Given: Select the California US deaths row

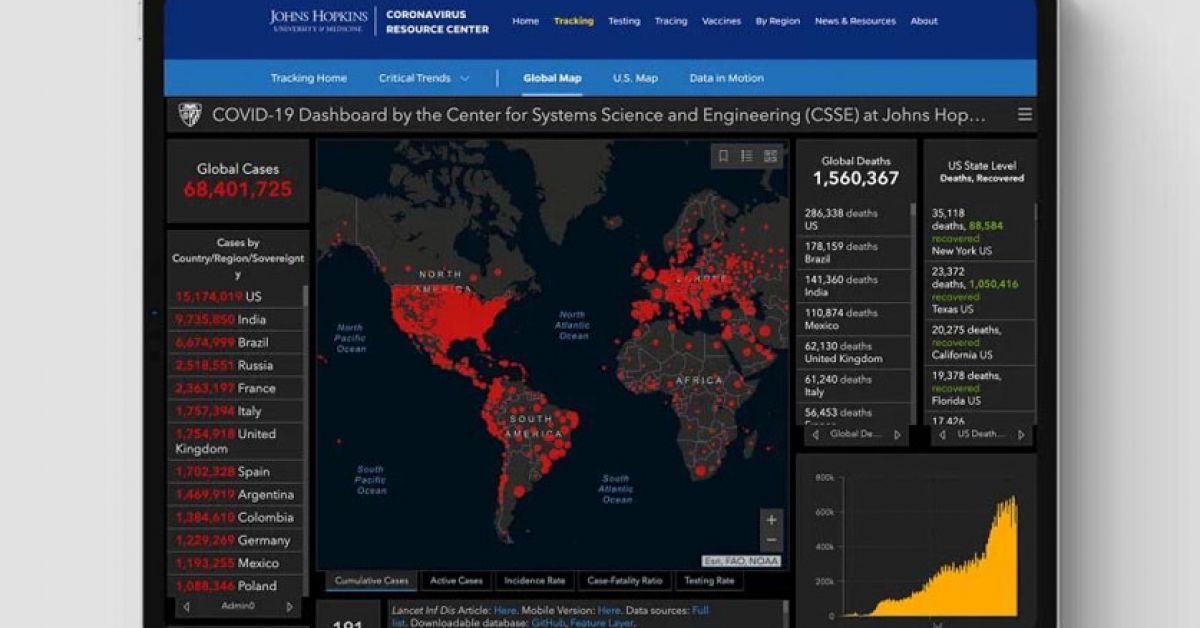Looking at the screenshot, I should (979, 341).
